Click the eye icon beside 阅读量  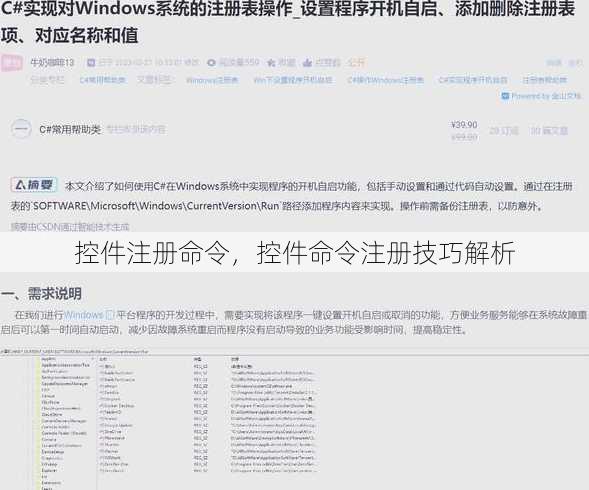[211, 62]
